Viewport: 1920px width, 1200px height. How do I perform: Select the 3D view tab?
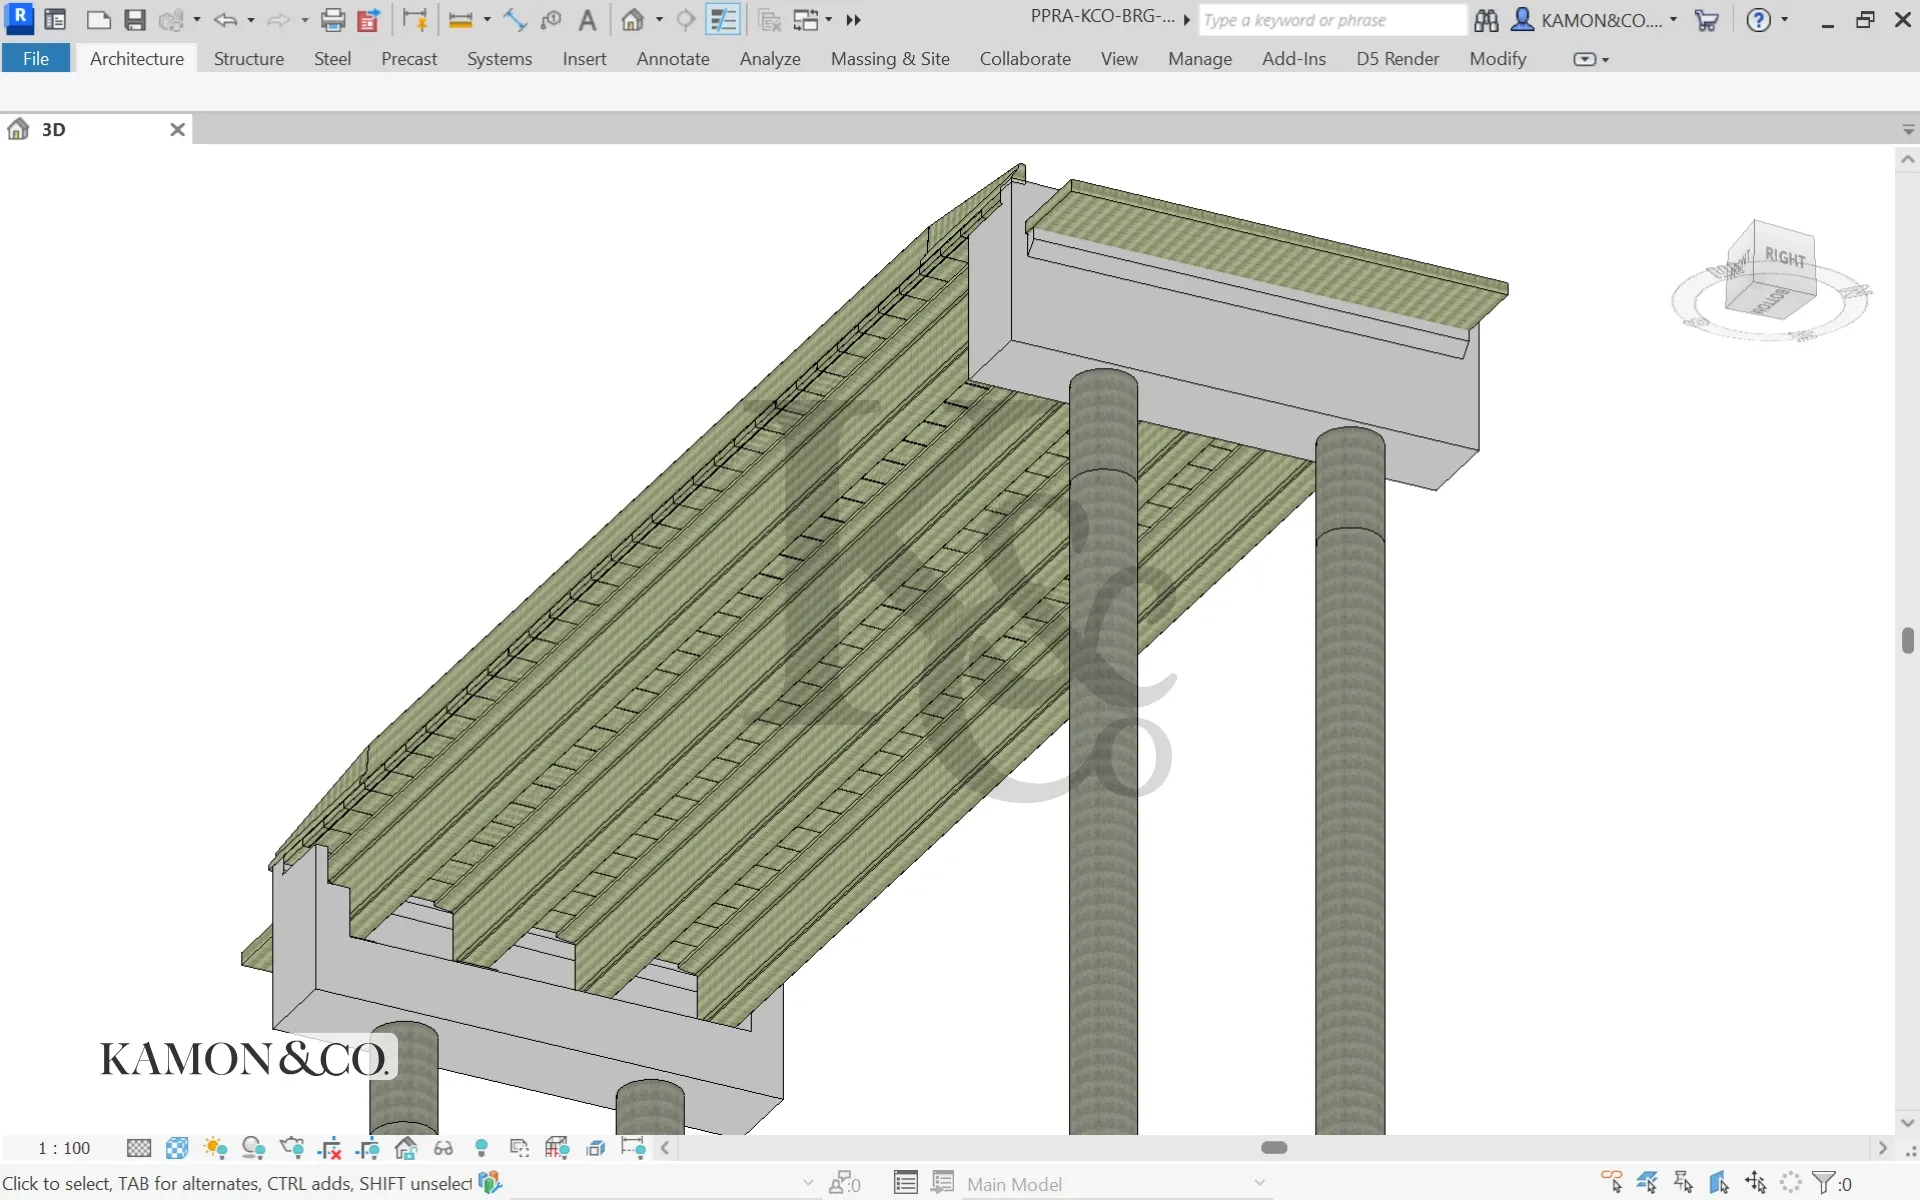coord(96,129)
